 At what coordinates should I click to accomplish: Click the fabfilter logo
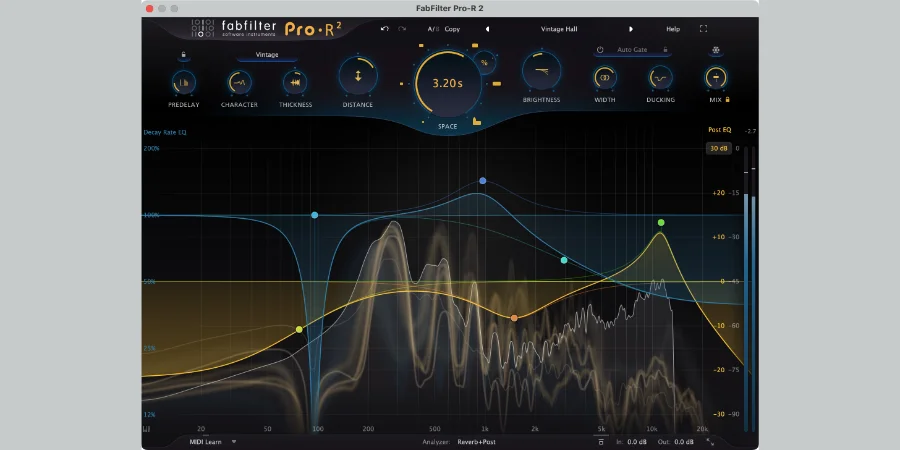pyautogui.click(x=234, y=28)
